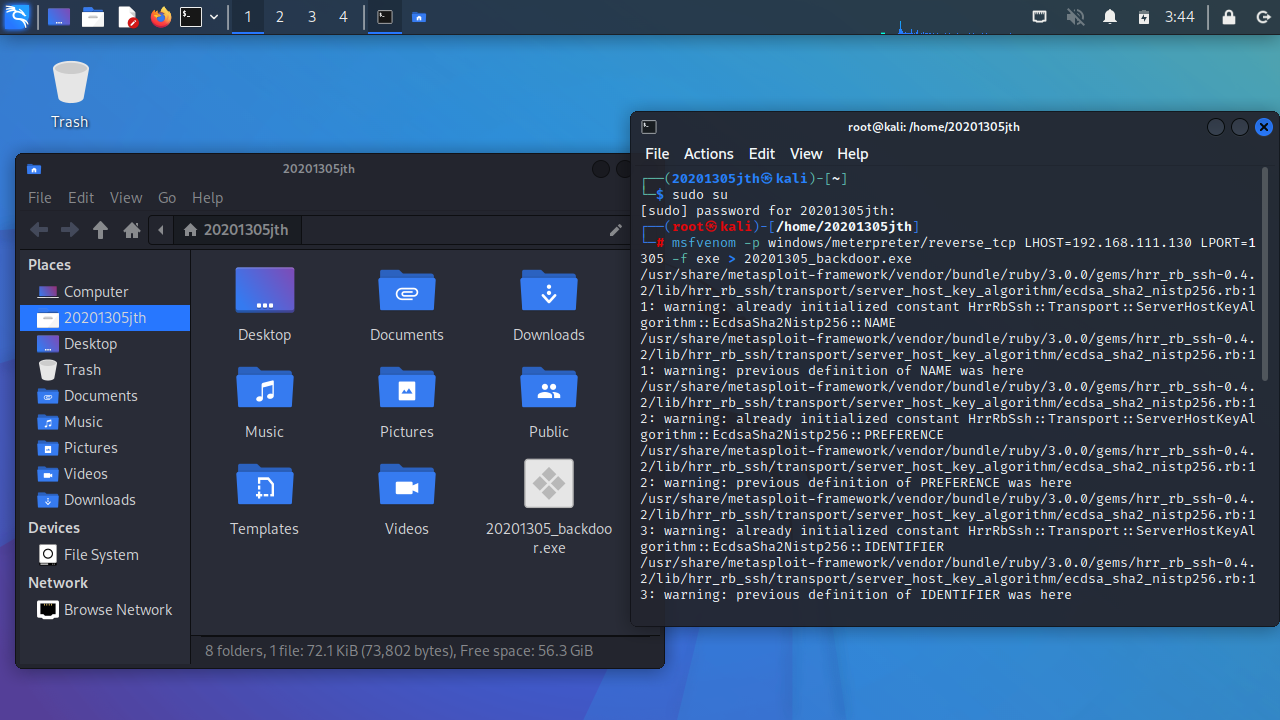Select Videos in the Places sidebar
This screenshot has width=1280, height=720.
[105, 474]
